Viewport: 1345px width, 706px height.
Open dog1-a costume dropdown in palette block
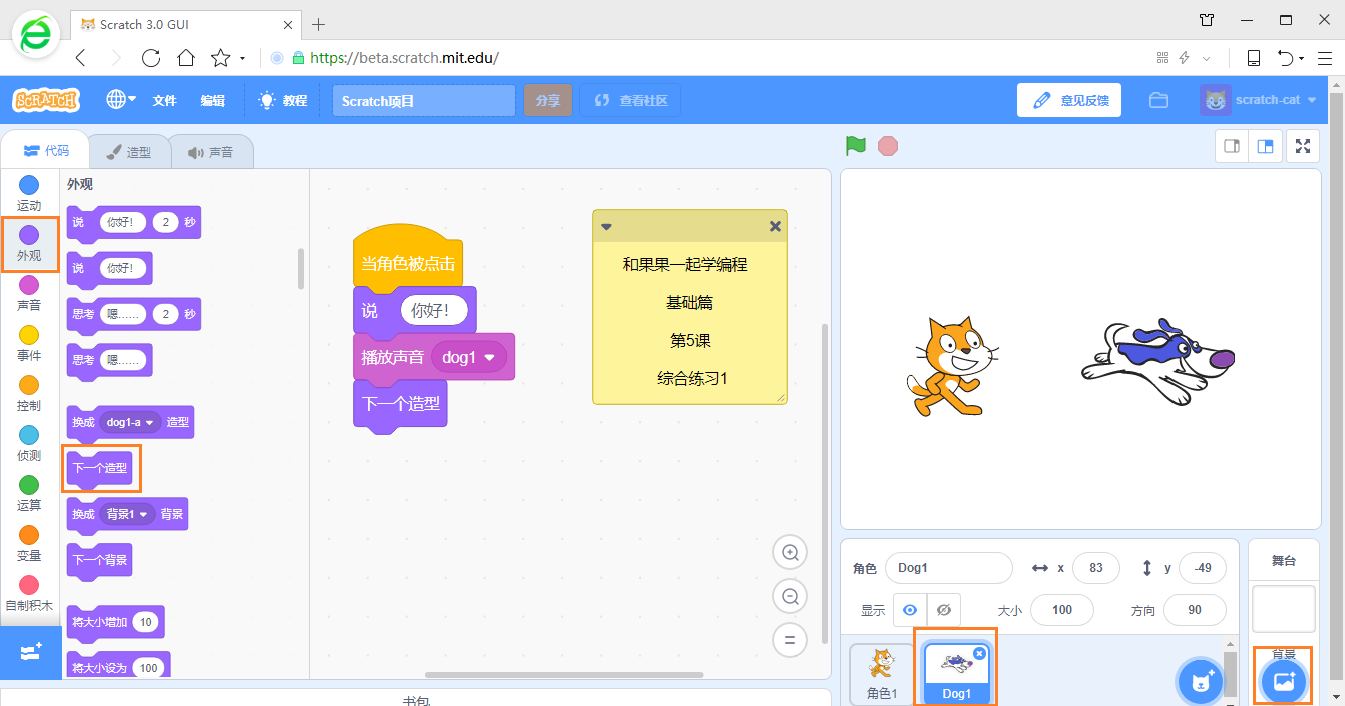(130, 422)
